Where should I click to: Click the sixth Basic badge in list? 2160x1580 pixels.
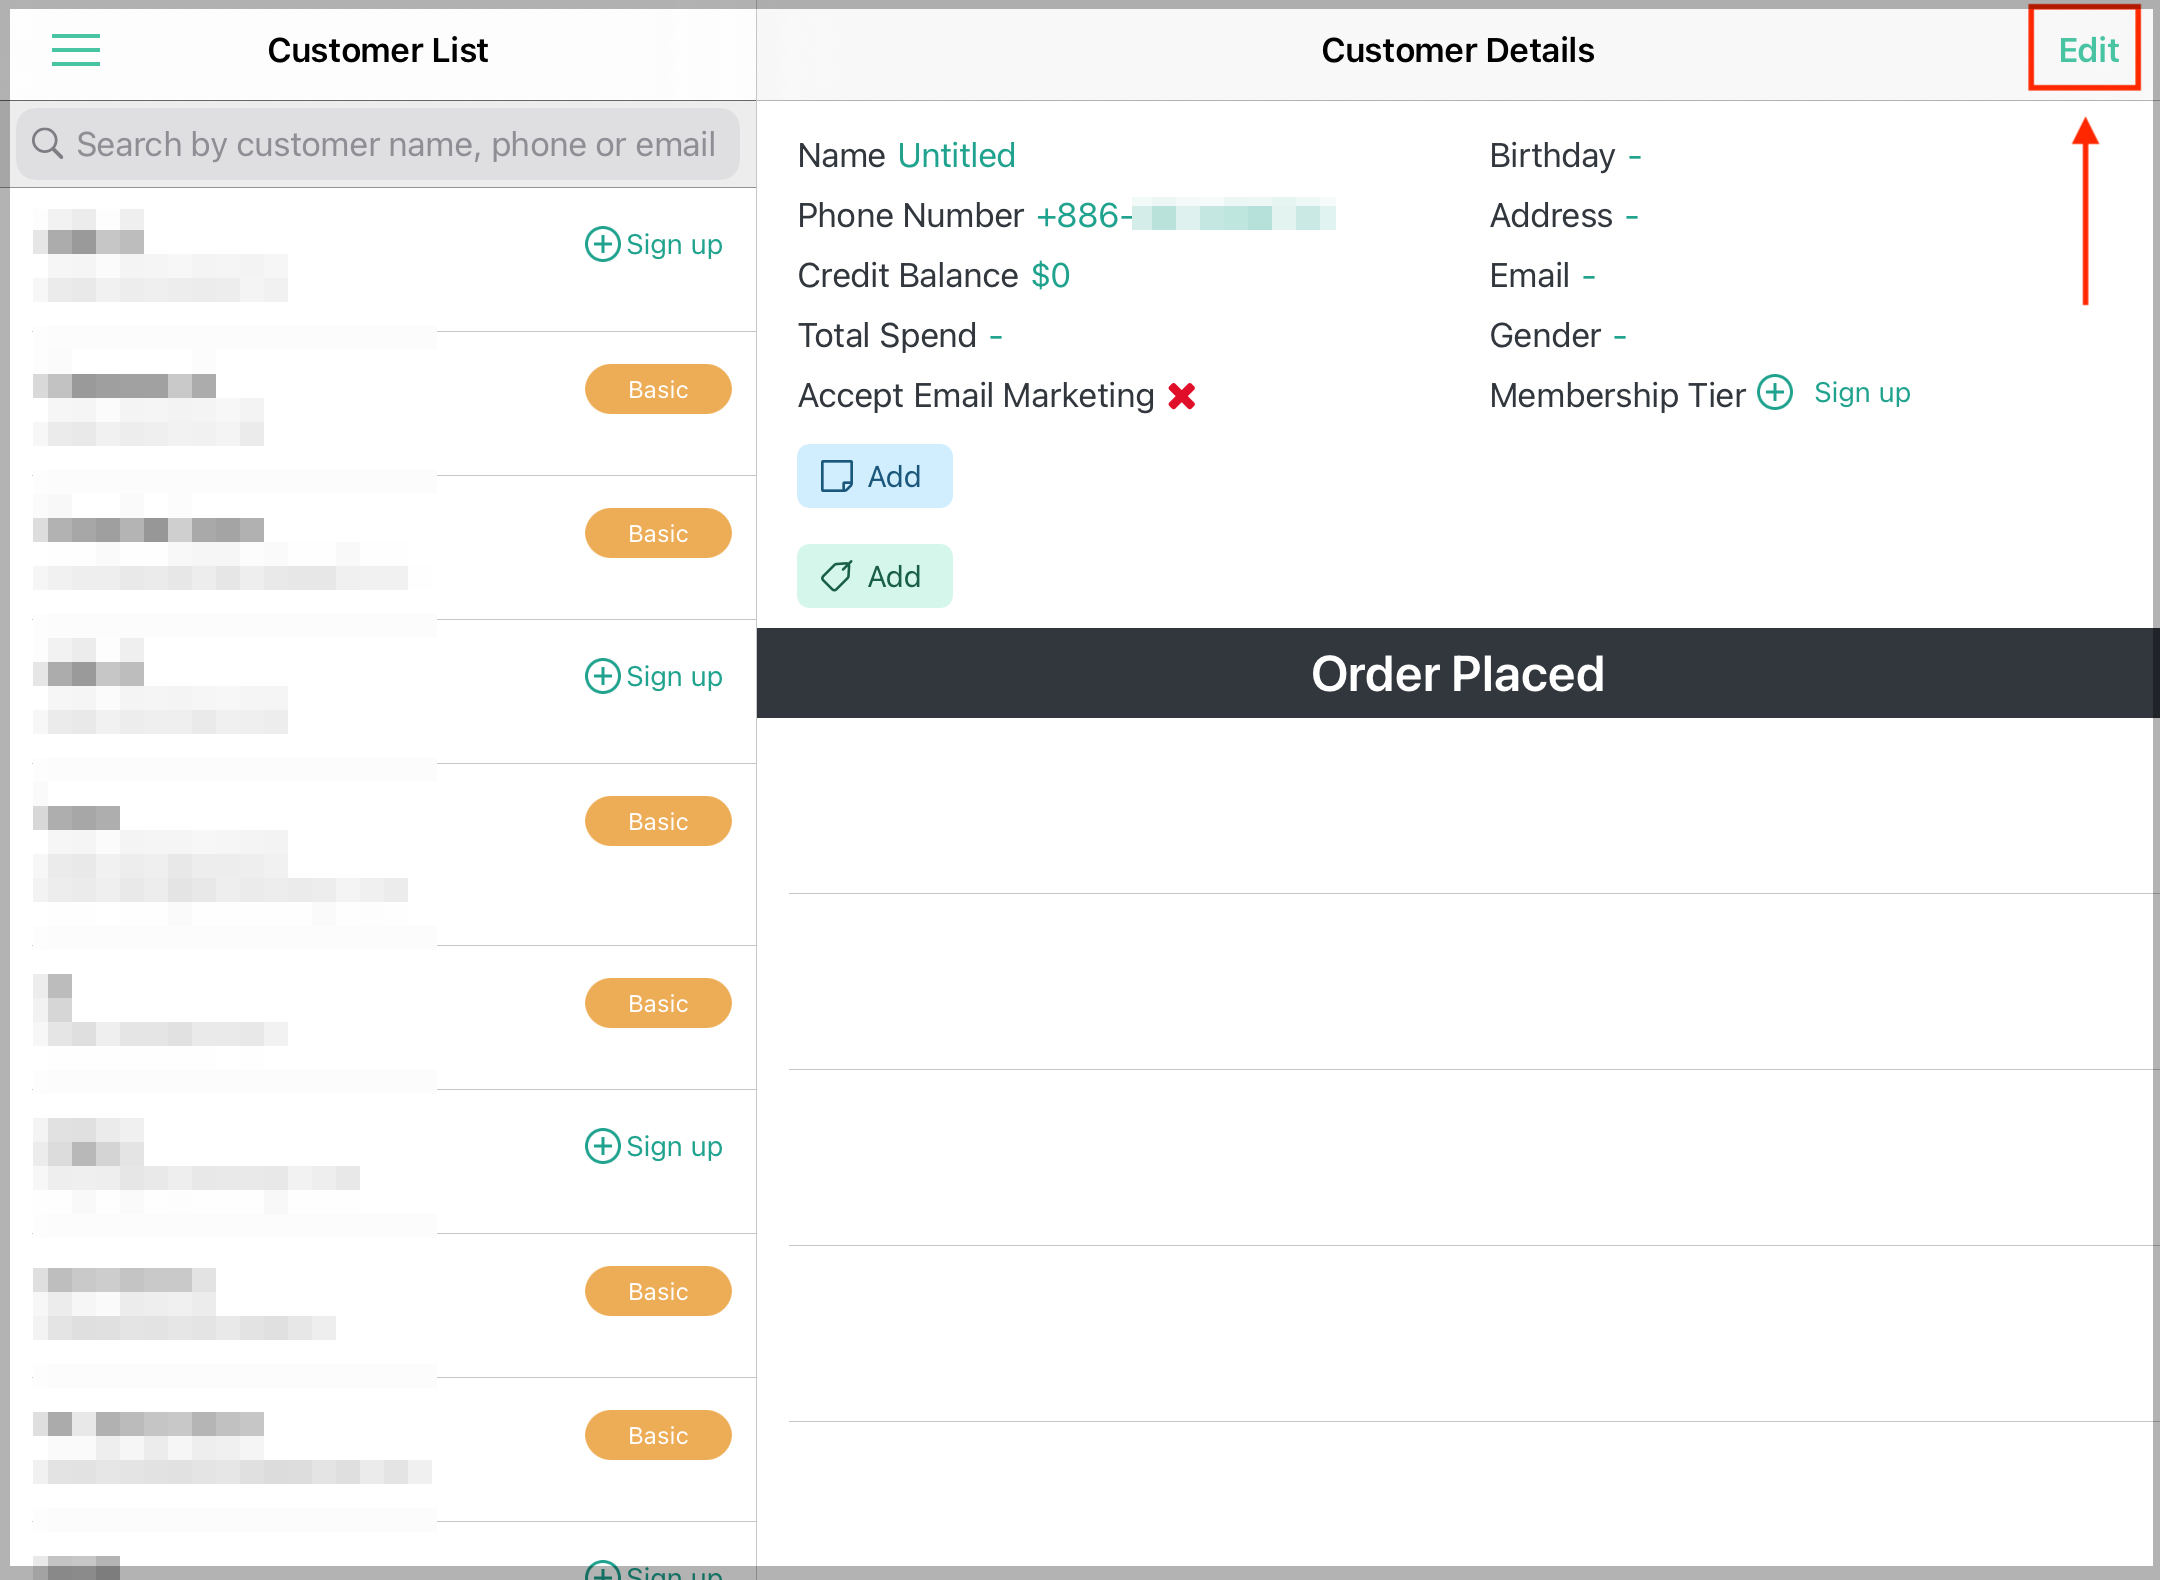(658, 1435)
